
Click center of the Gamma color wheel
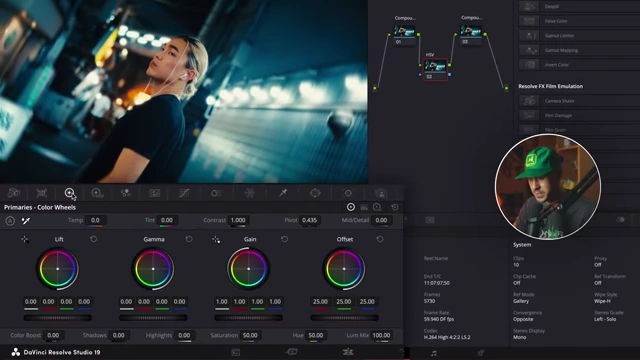(153, 269)
